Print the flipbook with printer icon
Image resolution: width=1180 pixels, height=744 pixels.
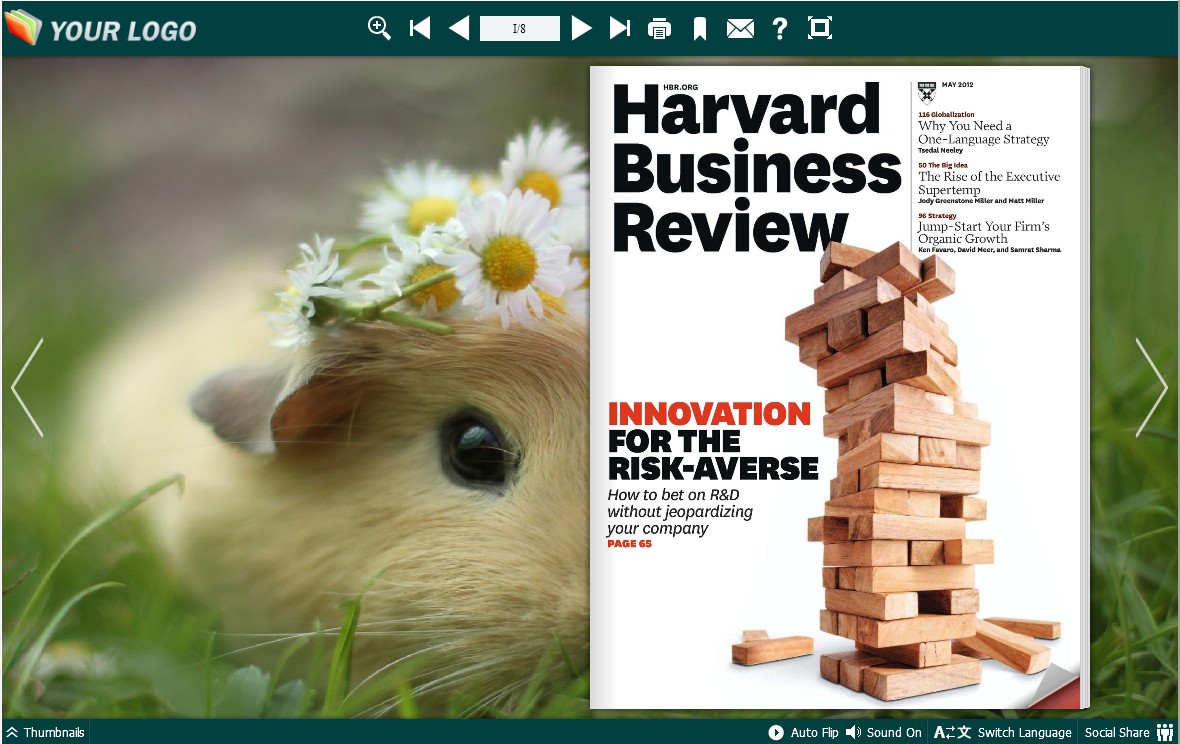(659, 29)
